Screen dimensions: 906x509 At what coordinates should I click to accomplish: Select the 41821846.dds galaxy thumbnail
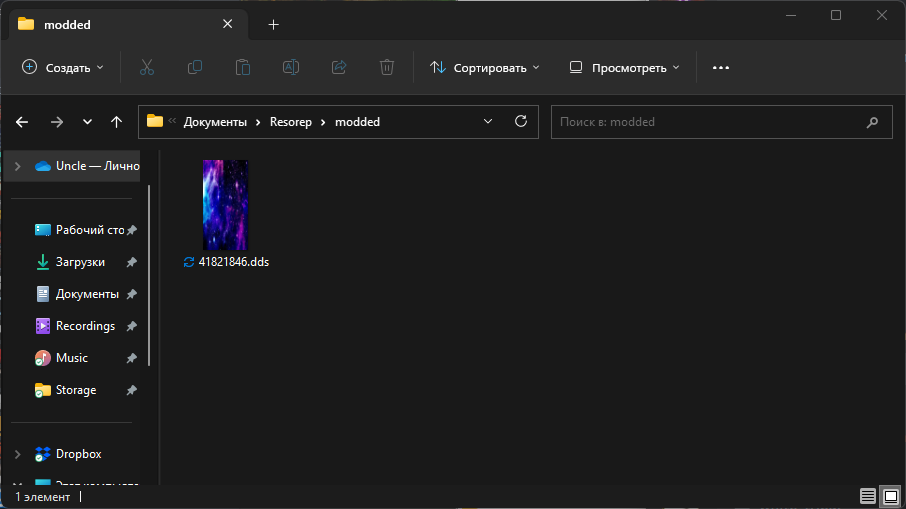coord(225,205)
